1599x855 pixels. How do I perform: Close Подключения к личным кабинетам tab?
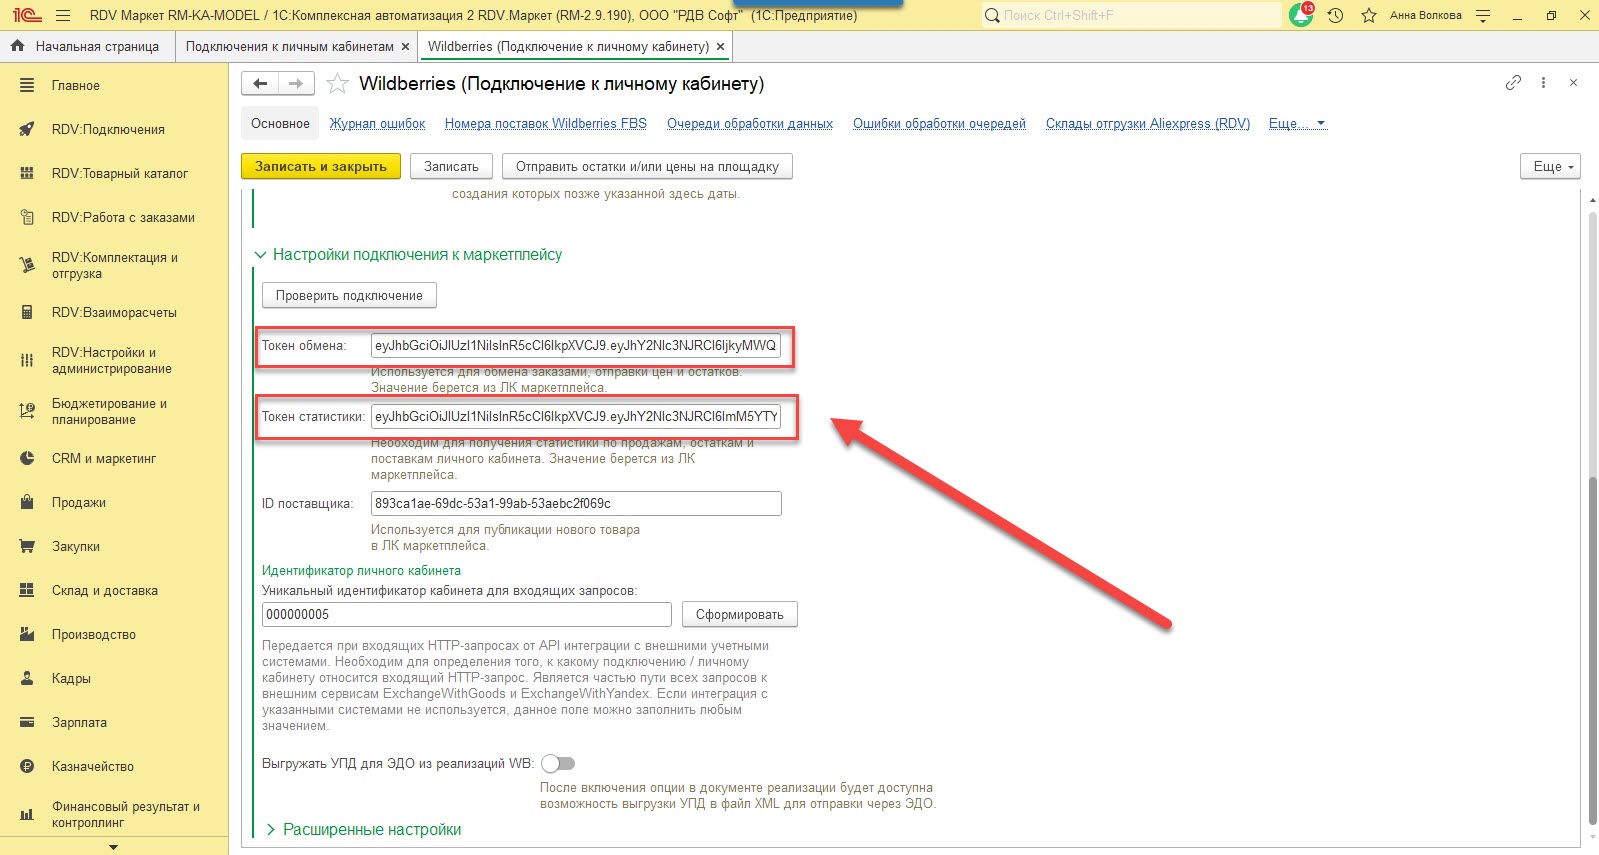(x=405, y=47)
